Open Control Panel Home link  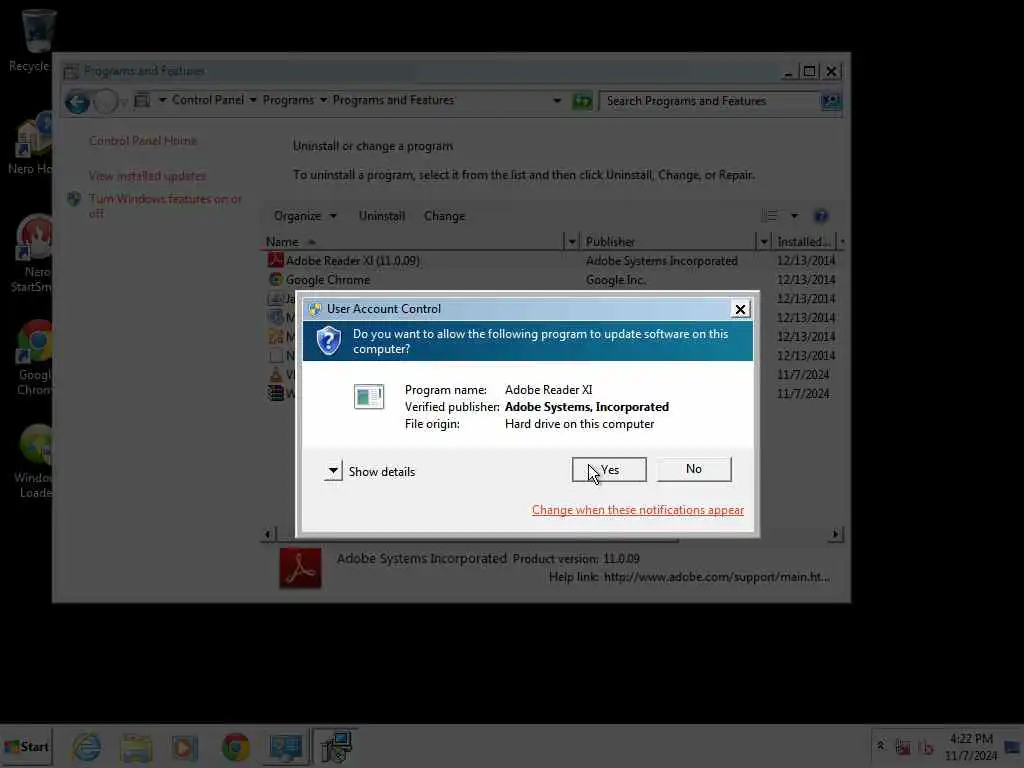143,140
